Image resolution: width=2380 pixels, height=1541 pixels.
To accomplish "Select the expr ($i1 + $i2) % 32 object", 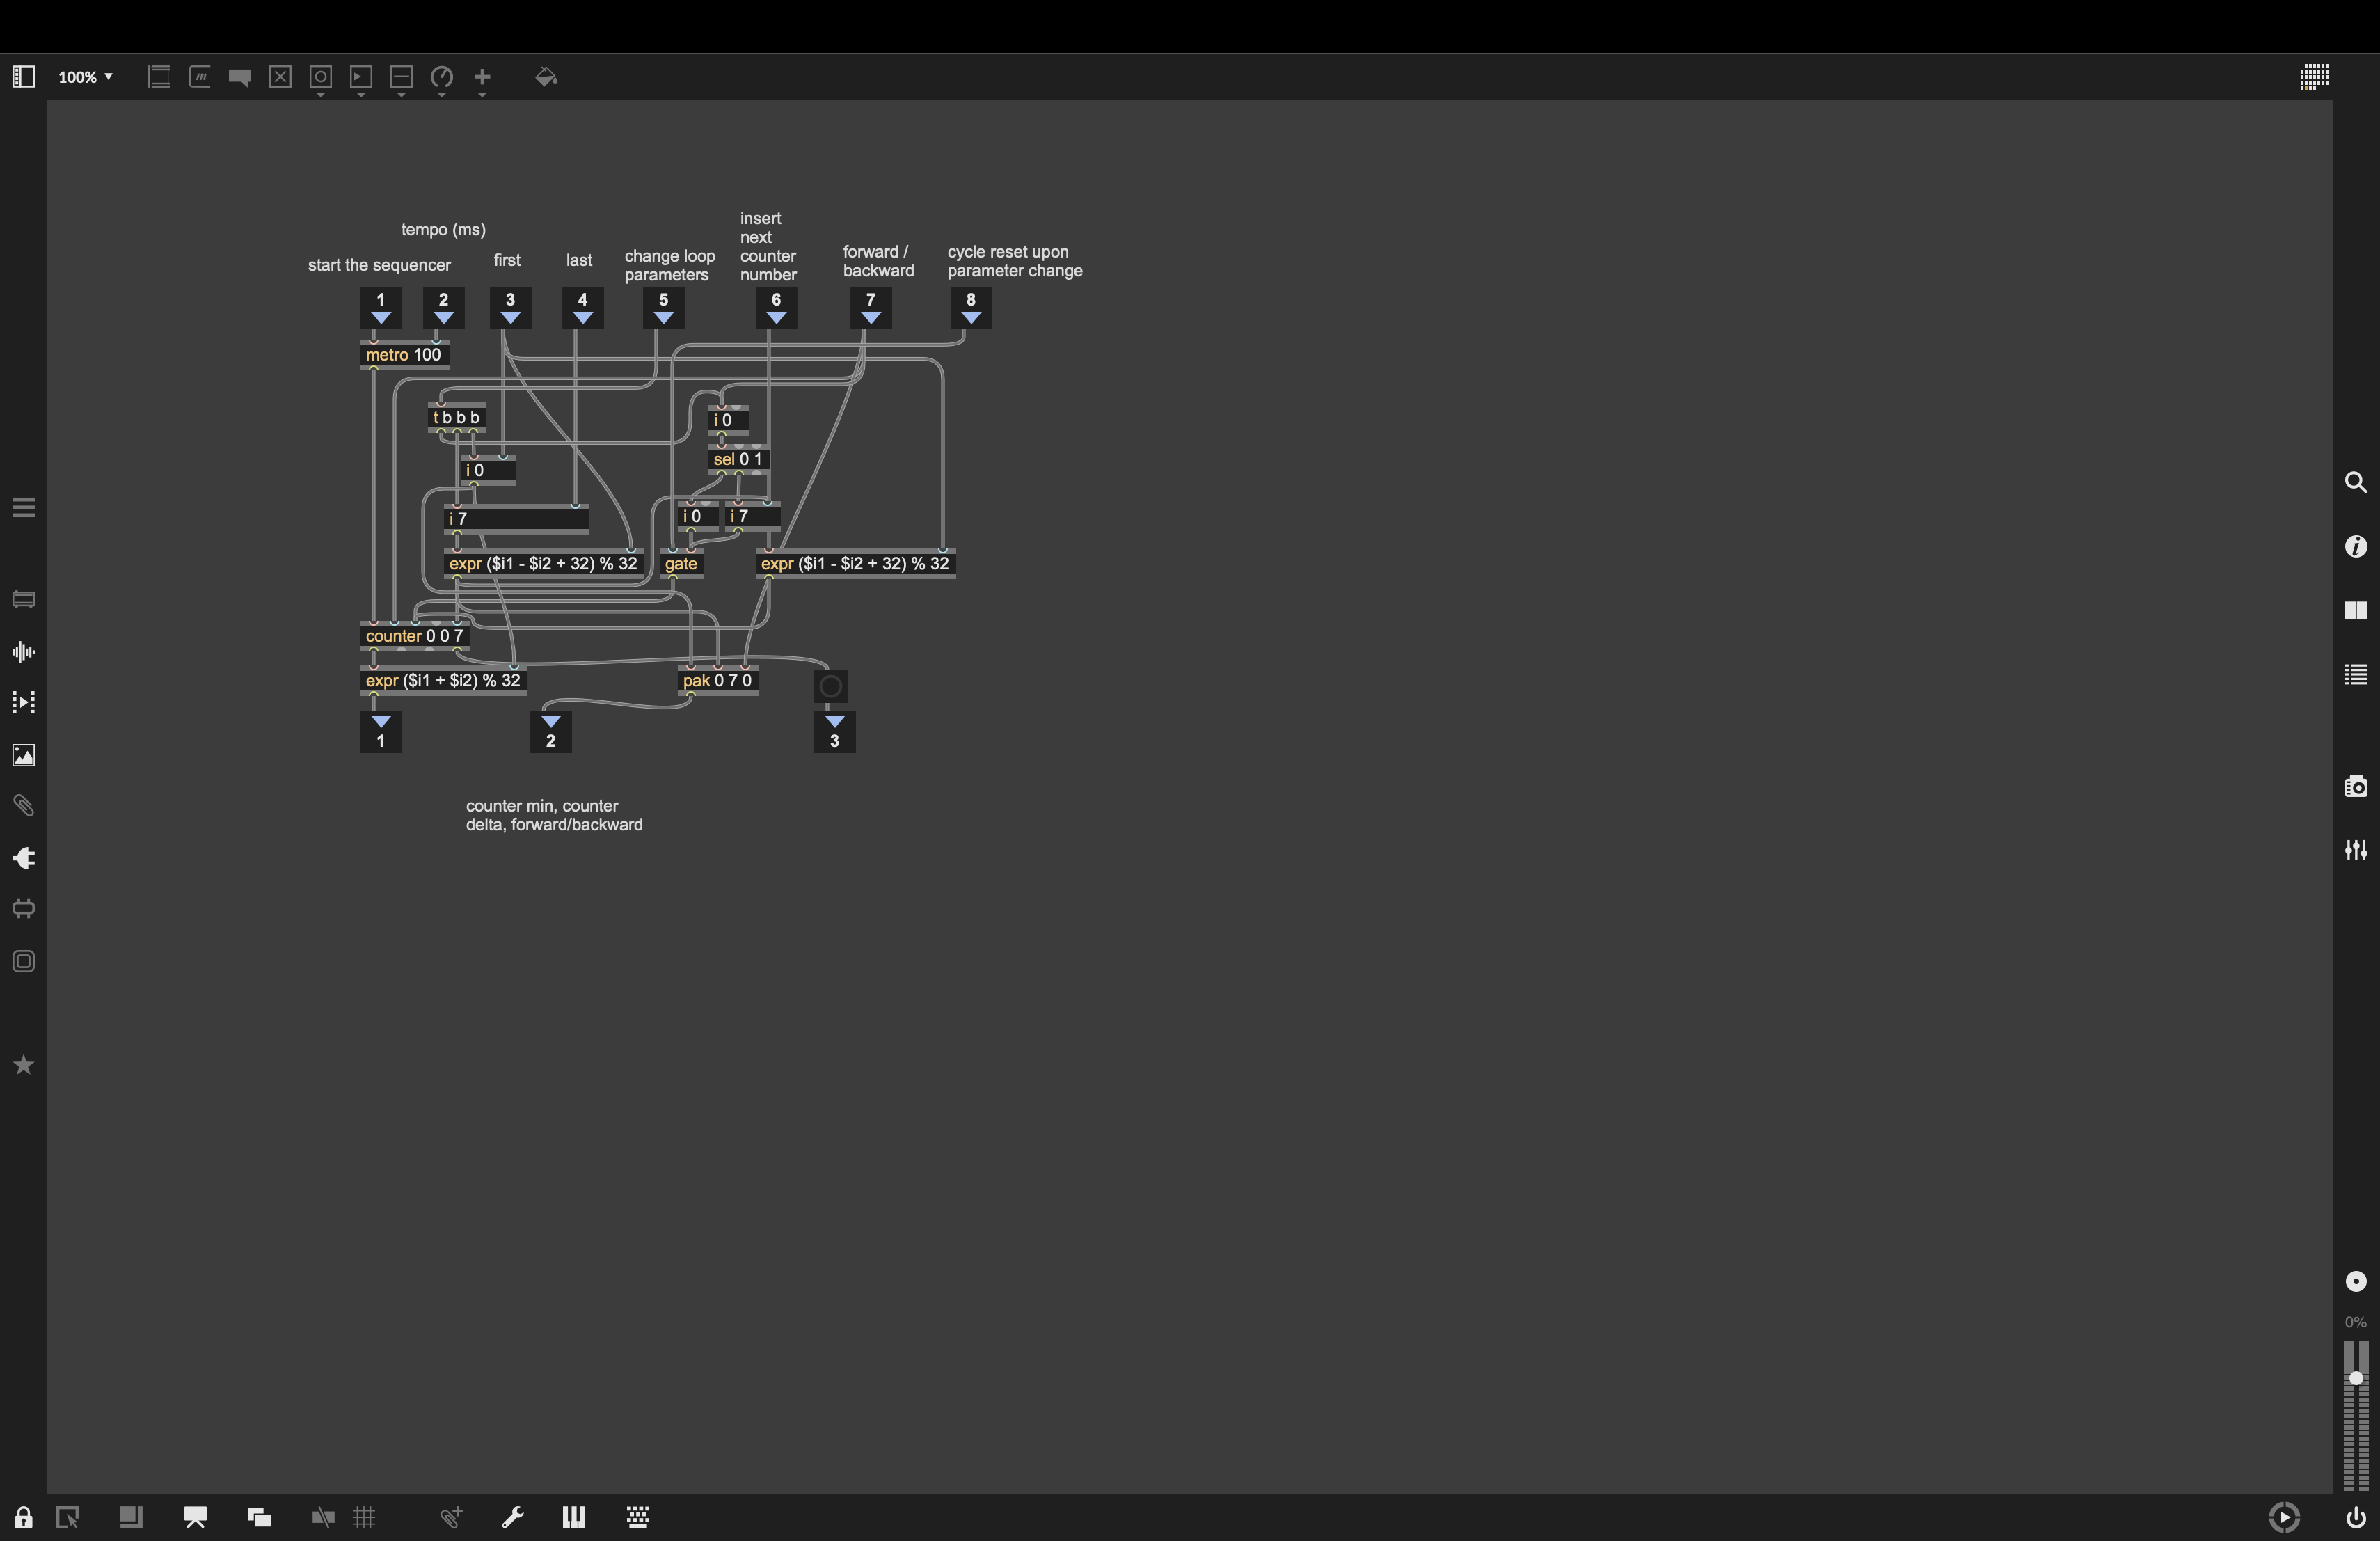I will coord(444,681).
